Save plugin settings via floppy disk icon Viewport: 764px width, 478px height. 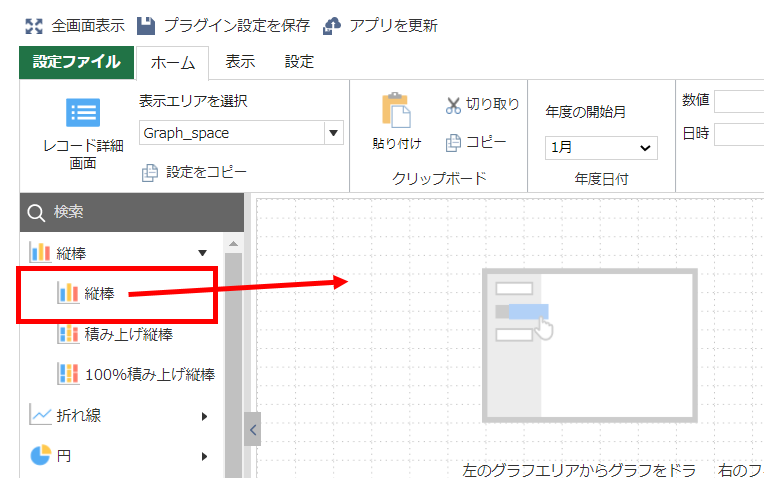click(x=146, y=26)
